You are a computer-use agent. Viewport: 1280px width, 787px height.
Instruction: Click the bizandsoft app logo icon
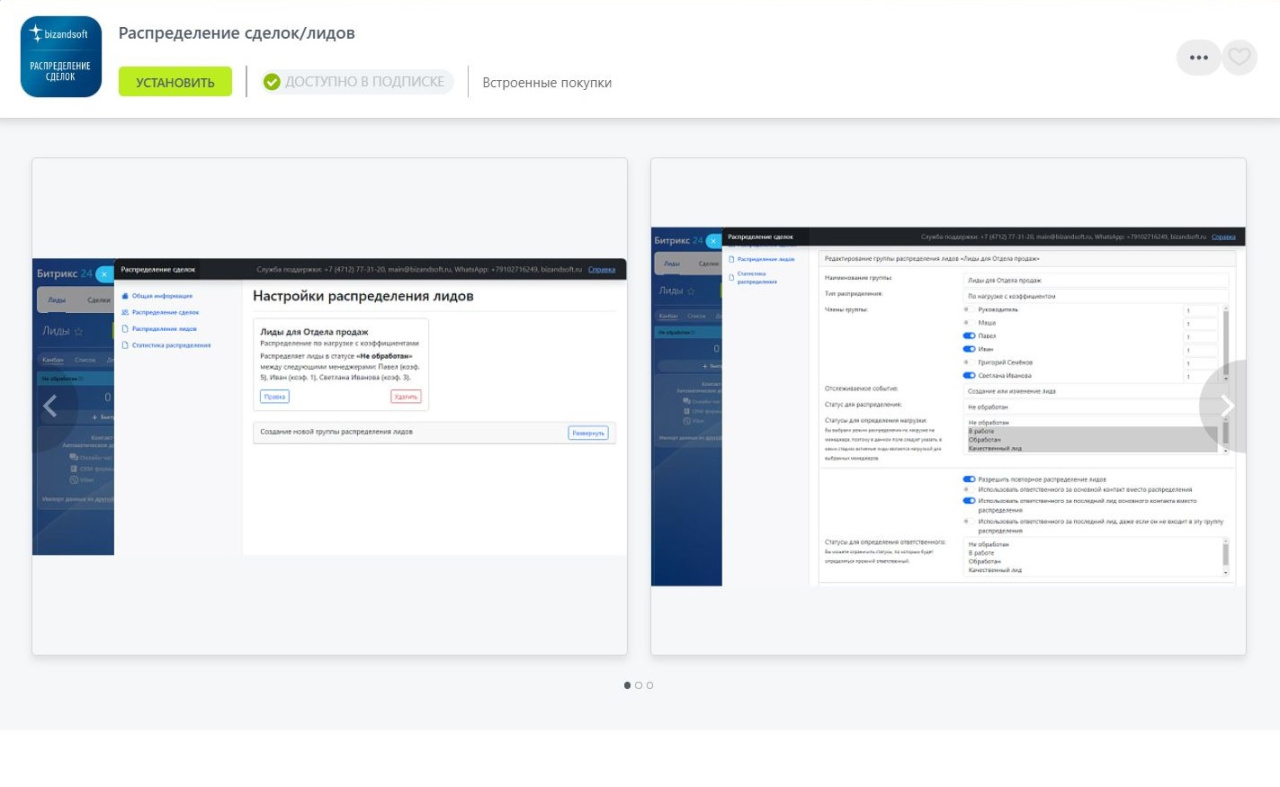click(x=61, y=56)
